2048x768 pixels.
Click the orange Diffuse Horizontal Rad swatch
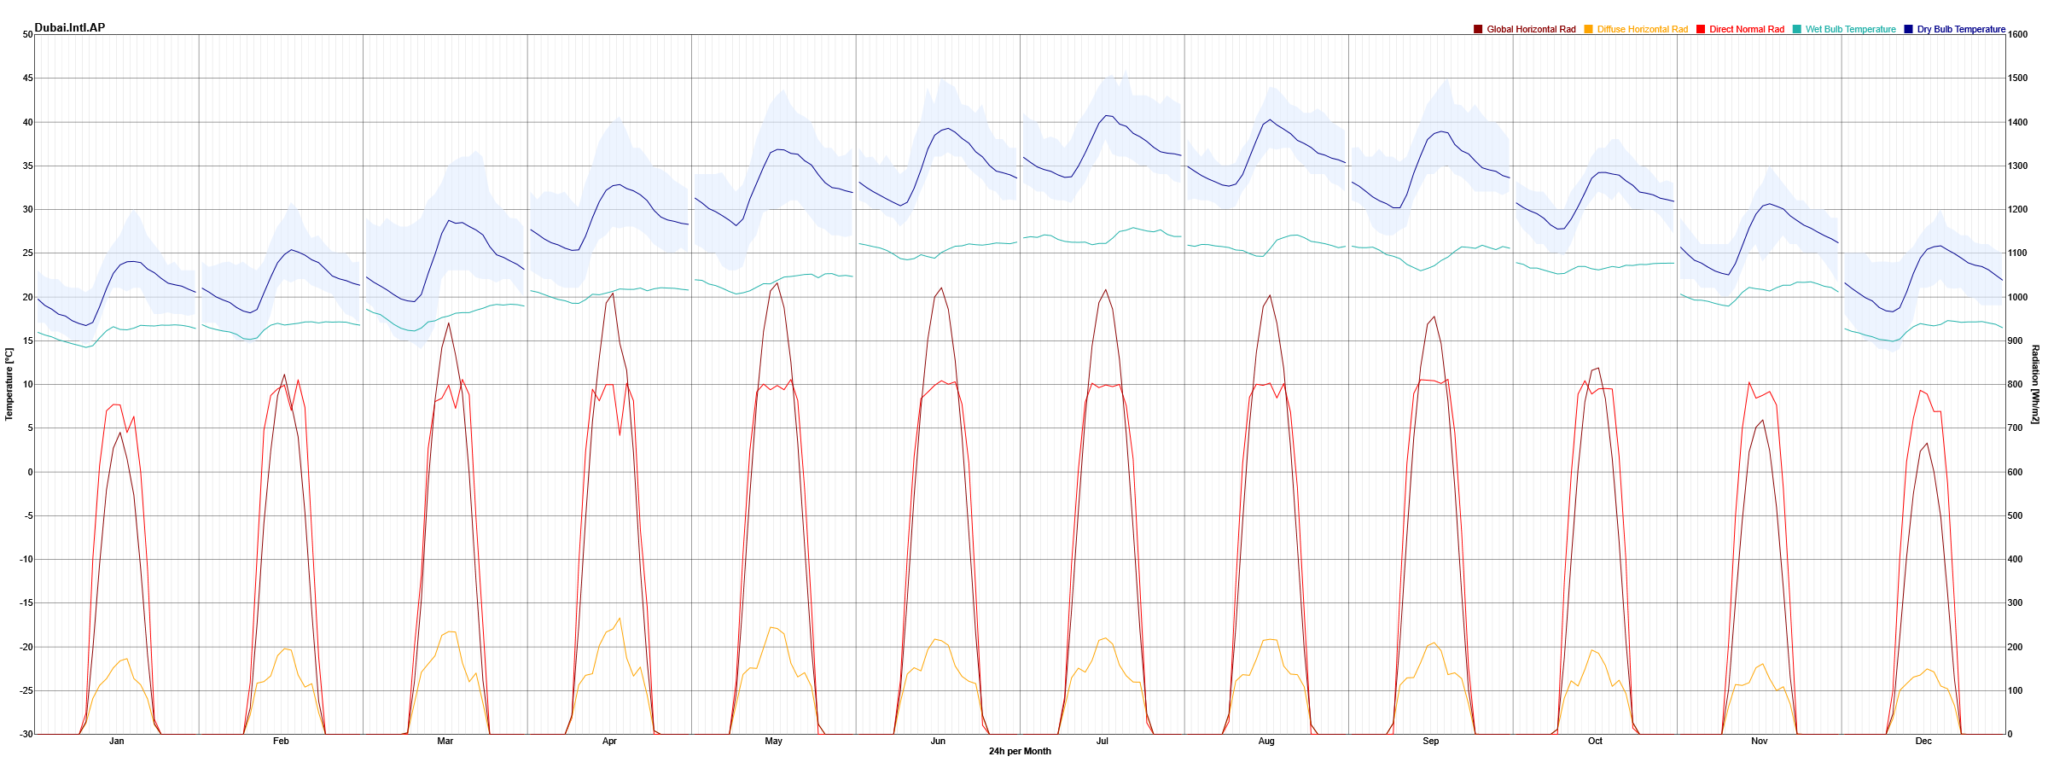[1589, 29]
